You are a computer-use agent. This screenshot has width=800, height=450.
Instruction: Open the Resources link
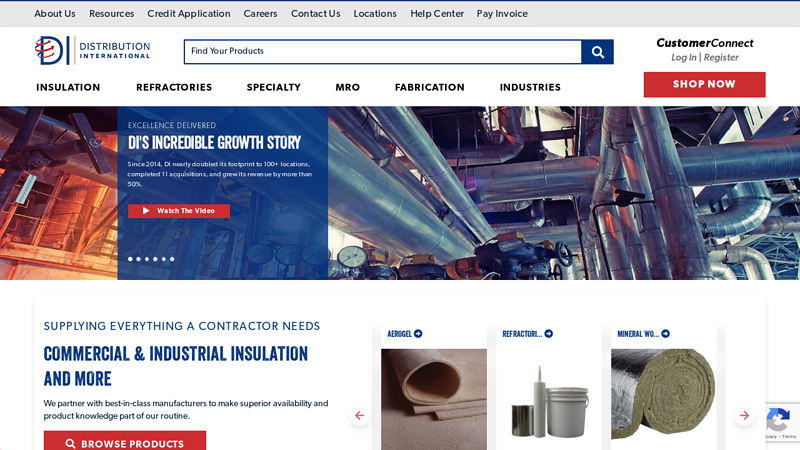click(x=112, y=14)
